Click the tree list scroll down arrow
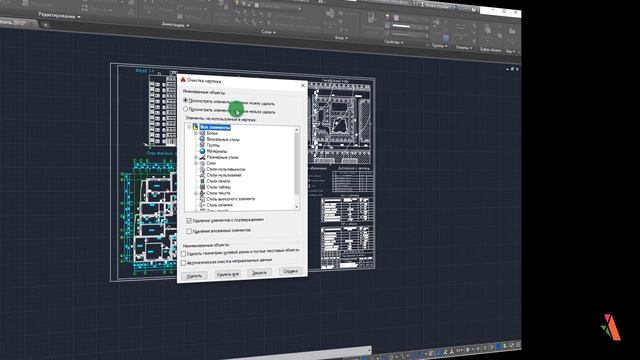The image size is (640, 360). point(297,207)
